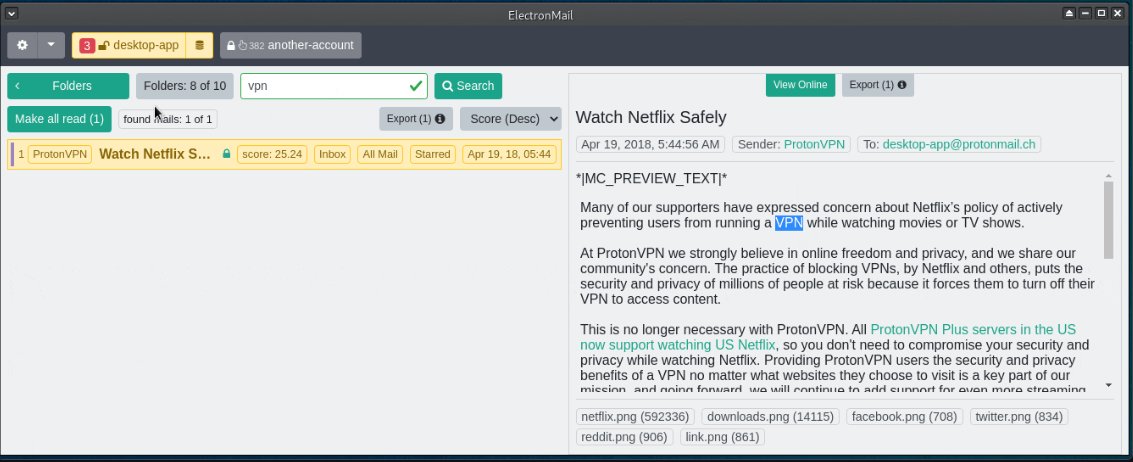Click the scroll up arrow in message body

[x=1108, y=176]
